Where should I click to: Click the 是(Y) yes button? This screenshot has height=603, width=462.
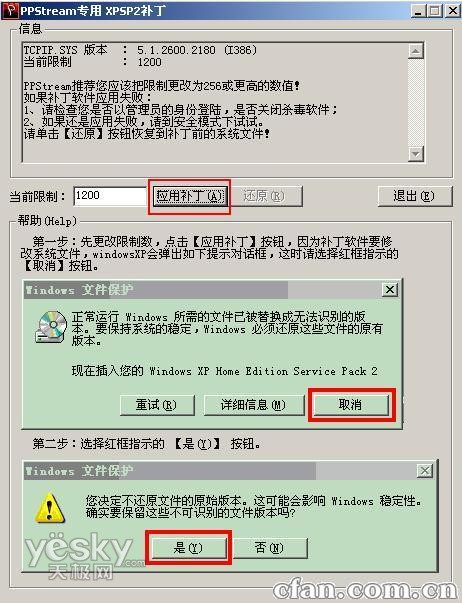tap(189, 548)
